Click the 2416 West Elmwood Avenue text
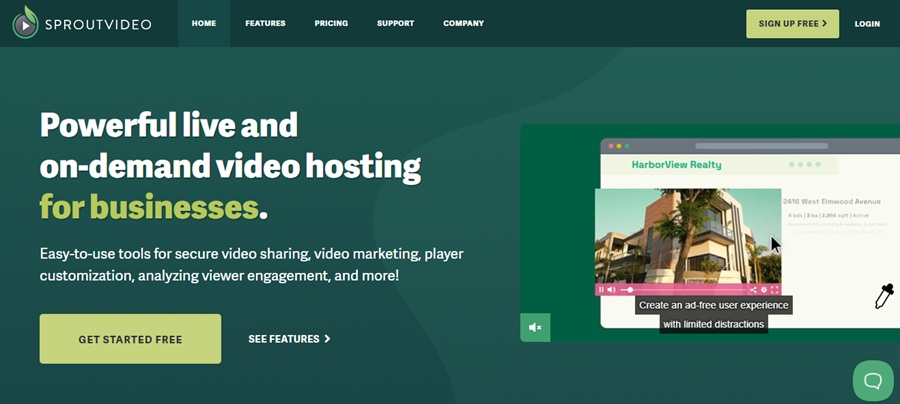 832,201
